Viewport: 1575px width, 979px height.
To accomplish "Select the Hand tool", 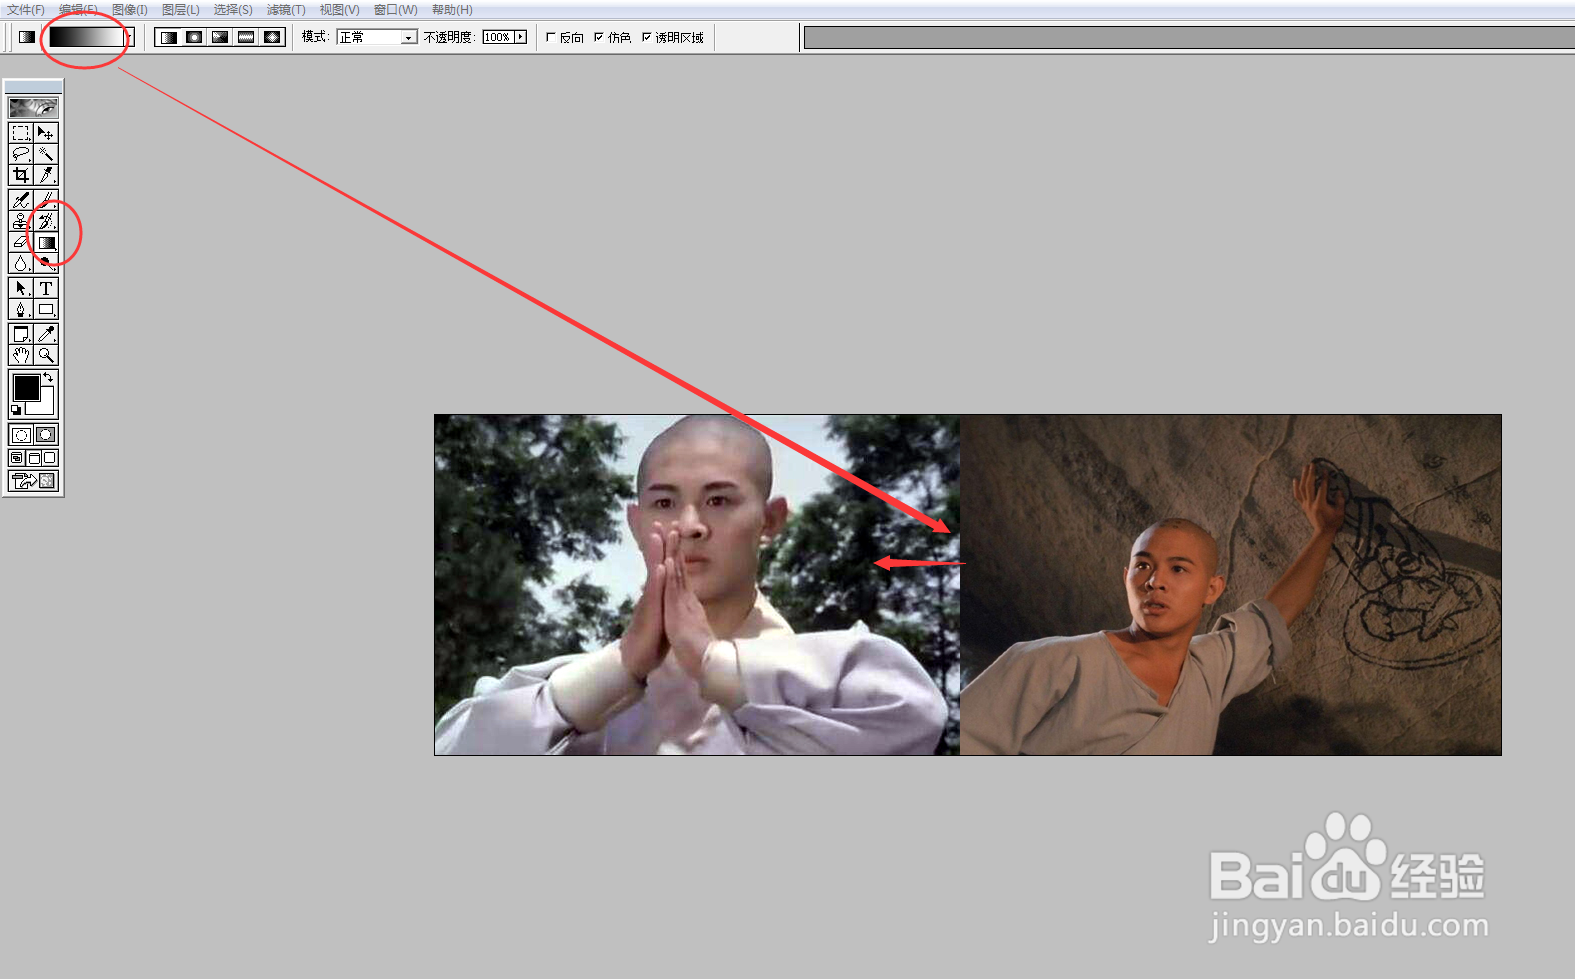I will [20, 355].
